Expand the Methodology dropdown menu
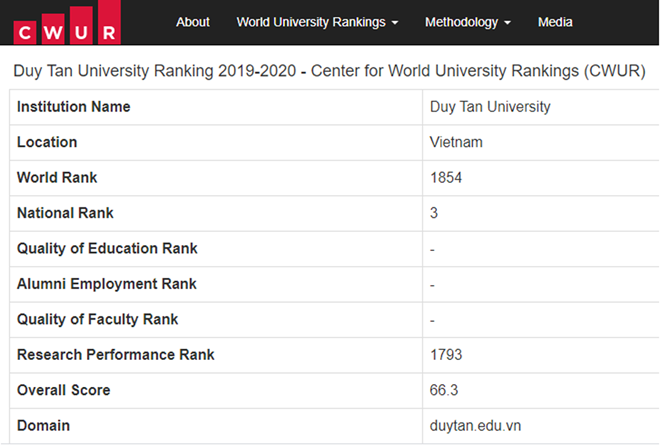Image resolution: width=660 pixels, height=447 pixels. click(x=467, y=22)
